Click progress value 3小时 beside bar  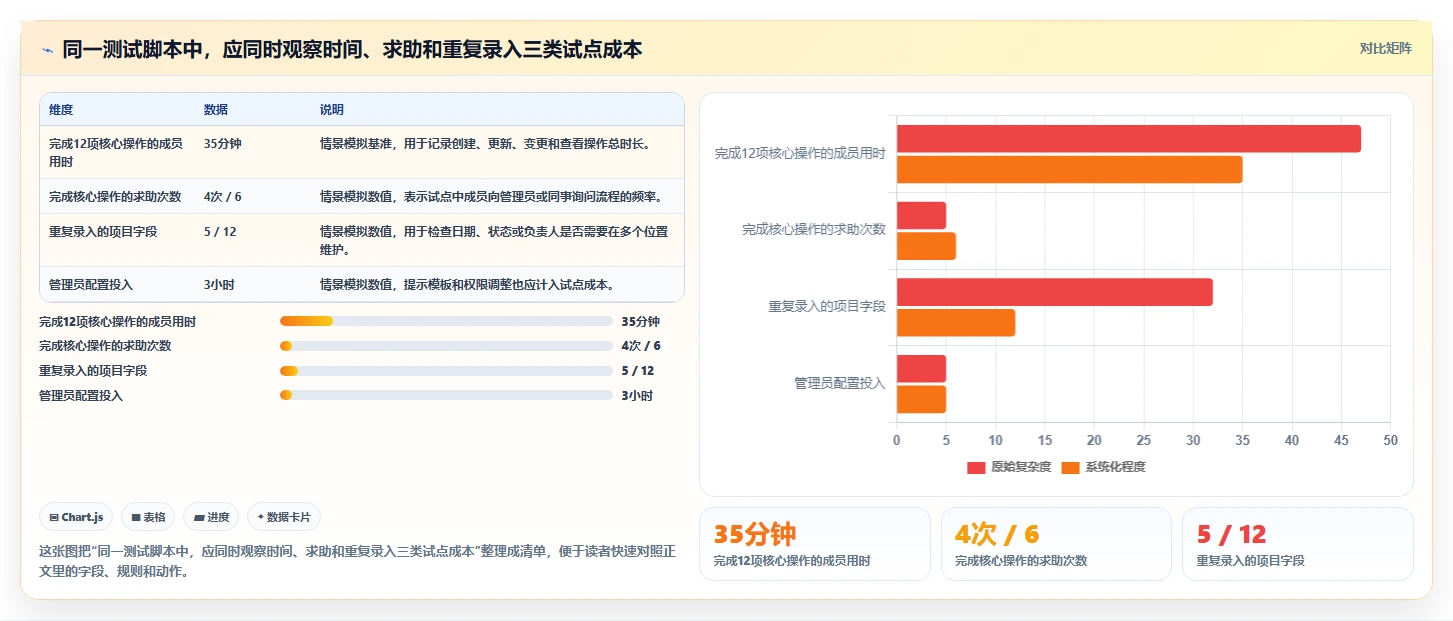tap(637, 395)
